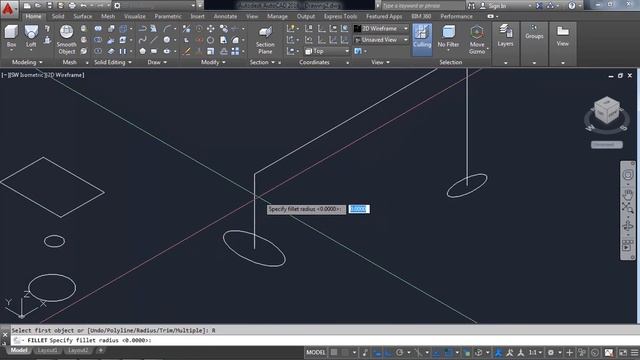Click the Section Plane tool
Viewport: 640px width, 360px height.
(265, 40)
